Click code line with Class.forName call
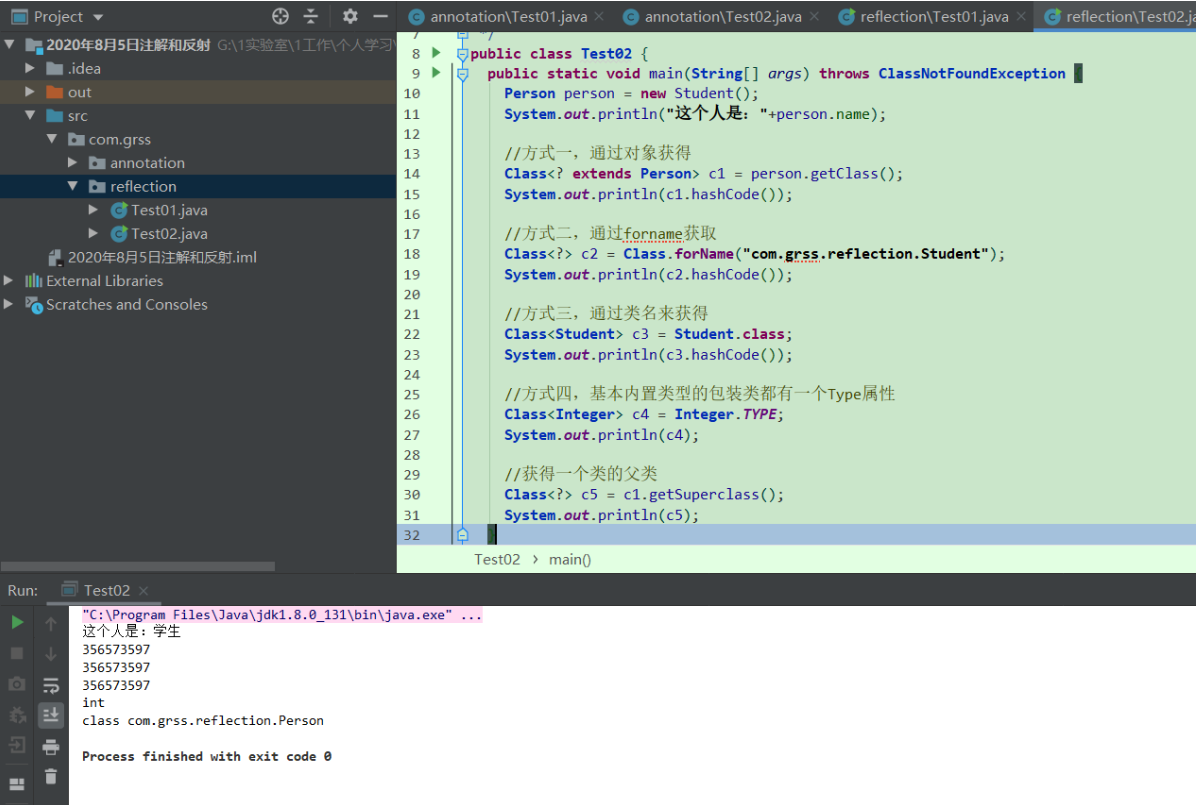 point(754,254)
